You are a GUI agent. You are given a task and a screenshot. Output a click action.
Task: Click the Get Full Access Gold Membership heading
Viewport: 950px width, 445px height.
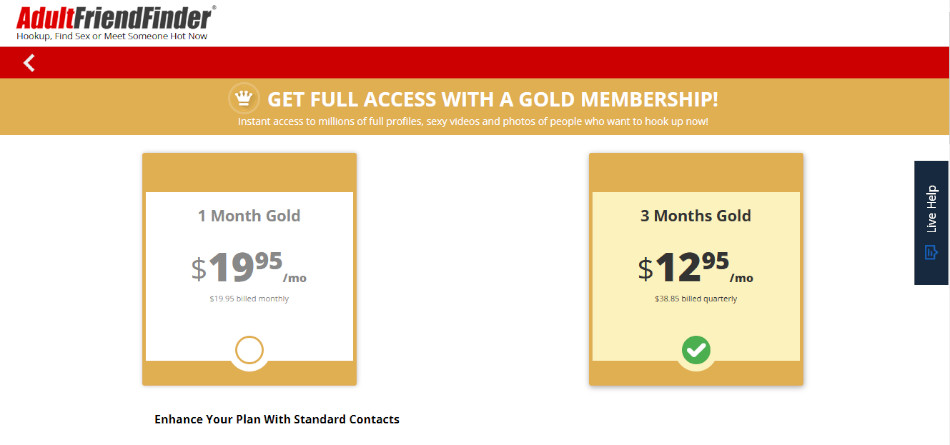point(493,99)
